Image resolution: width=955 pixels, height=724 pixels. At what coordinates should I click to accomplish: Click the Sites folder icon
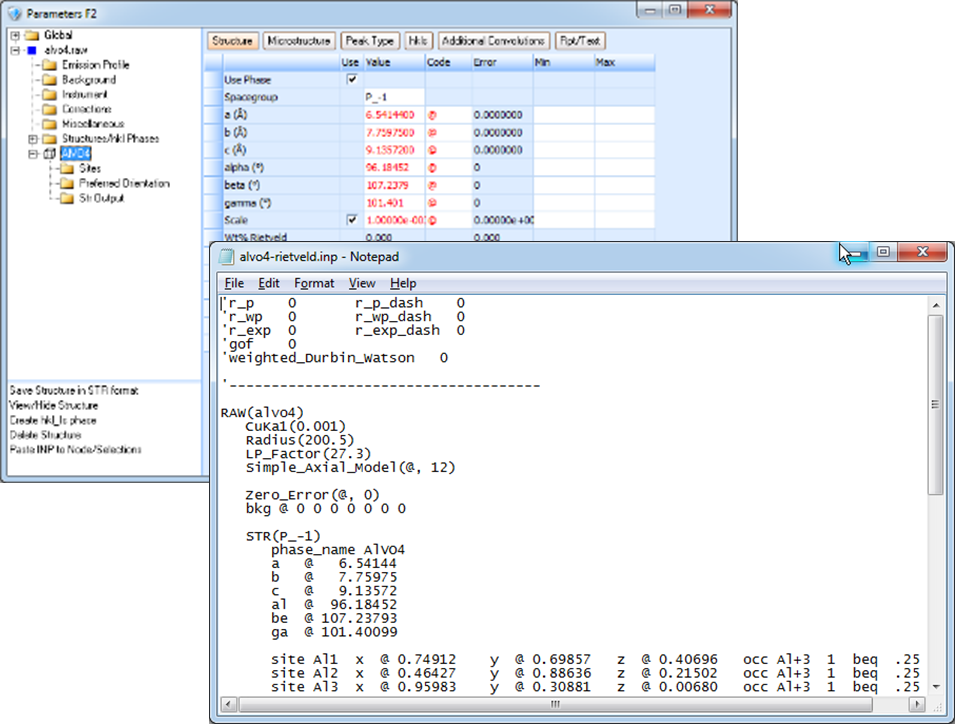(66, 169)
